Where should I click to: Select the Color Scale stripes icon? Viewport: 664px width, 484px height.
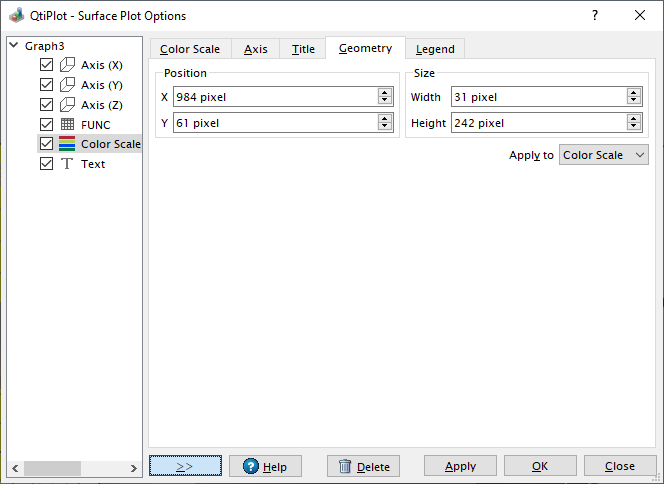67,144
